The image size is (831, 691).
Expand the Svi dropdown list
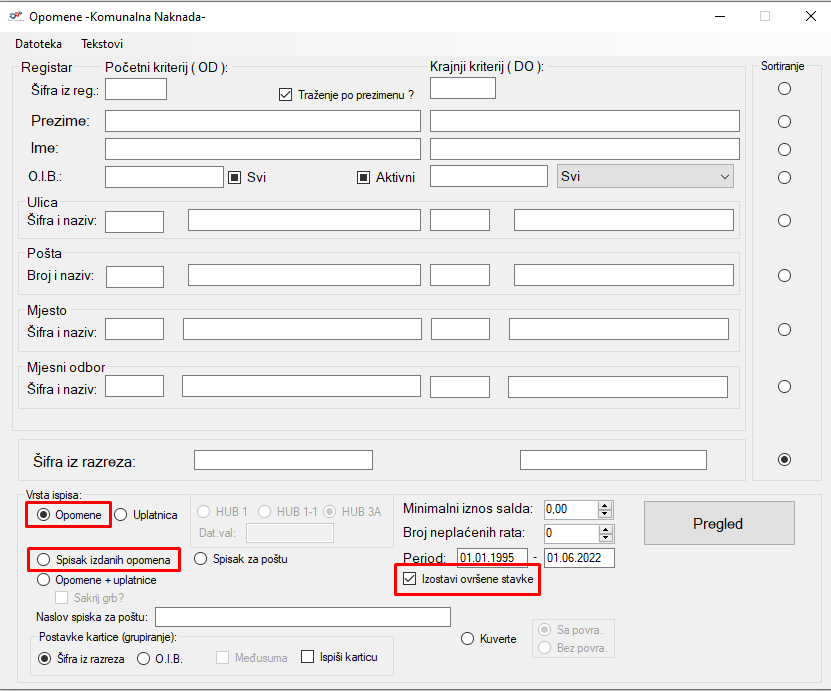coord(724,177)
